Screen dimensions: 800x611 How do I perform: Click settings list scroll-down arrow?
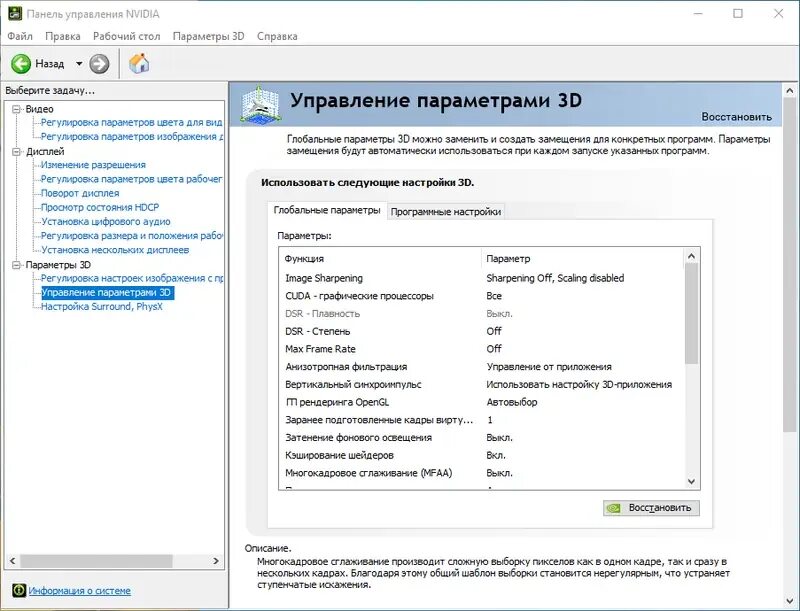point(691,481)
